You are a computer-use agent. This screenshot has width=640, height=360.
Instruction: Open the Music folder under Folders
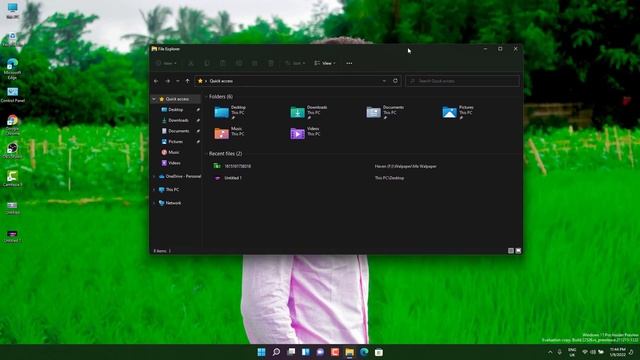(229, 133)
